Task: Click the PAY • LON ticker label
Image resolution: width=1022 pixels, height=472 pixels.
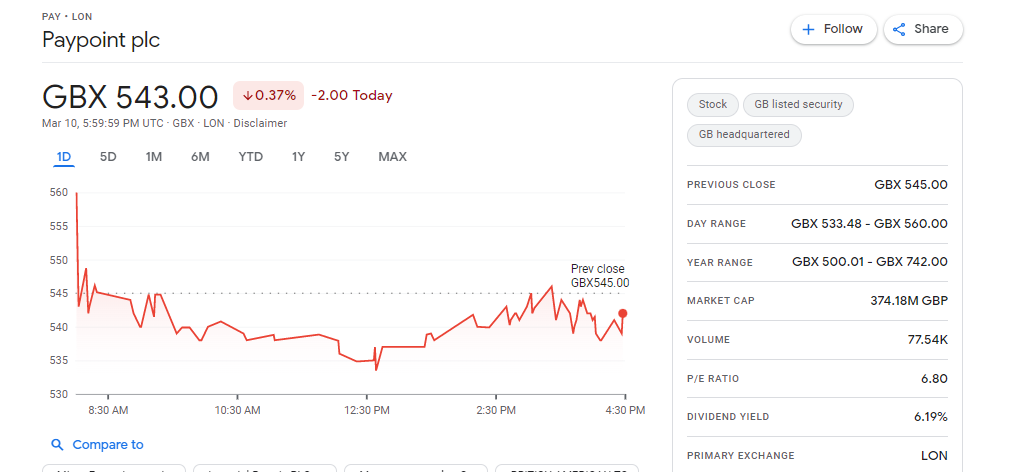Action: [67, 17]
